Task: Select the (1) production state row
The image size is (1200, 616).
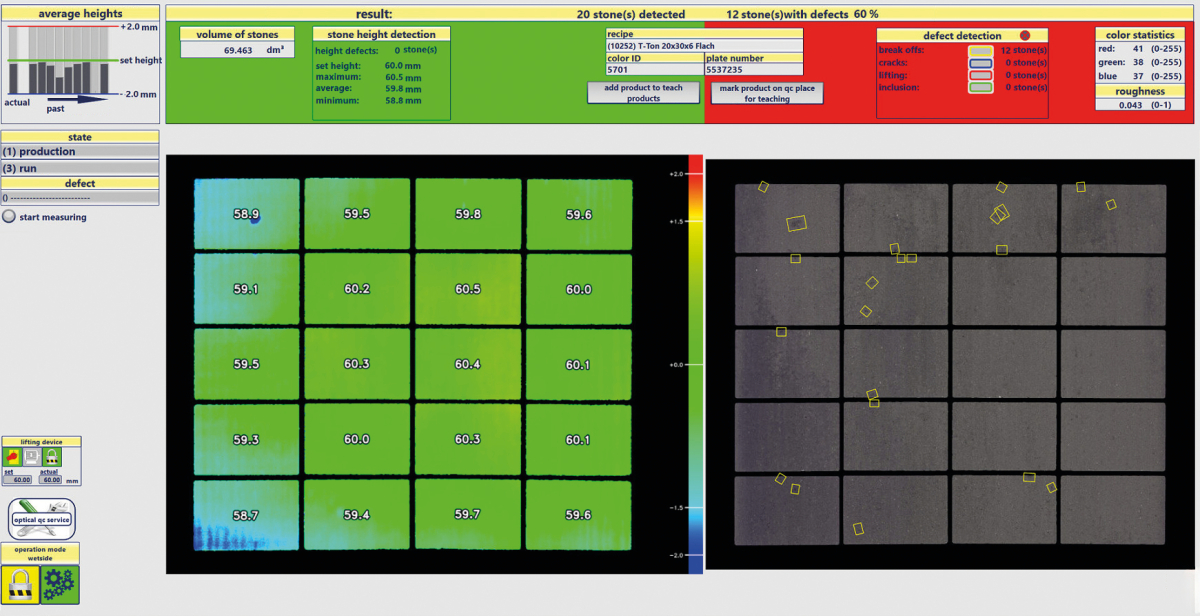Action: point(80,152)
